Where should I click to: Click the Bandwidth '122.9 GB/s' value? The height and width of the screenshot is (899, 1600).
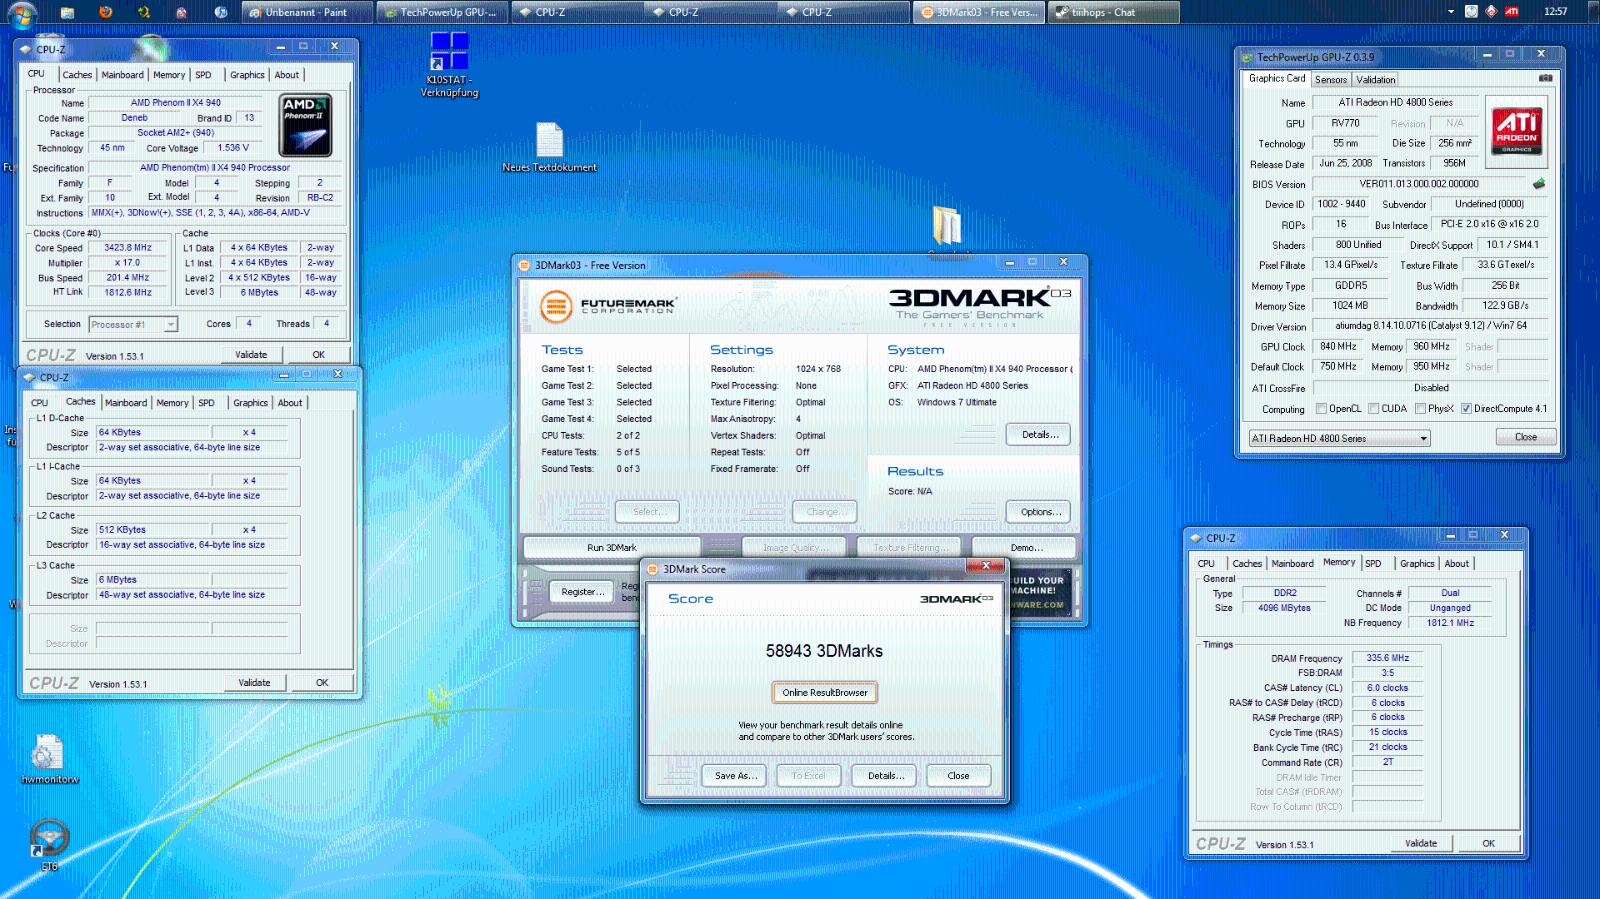point(1504,306)
